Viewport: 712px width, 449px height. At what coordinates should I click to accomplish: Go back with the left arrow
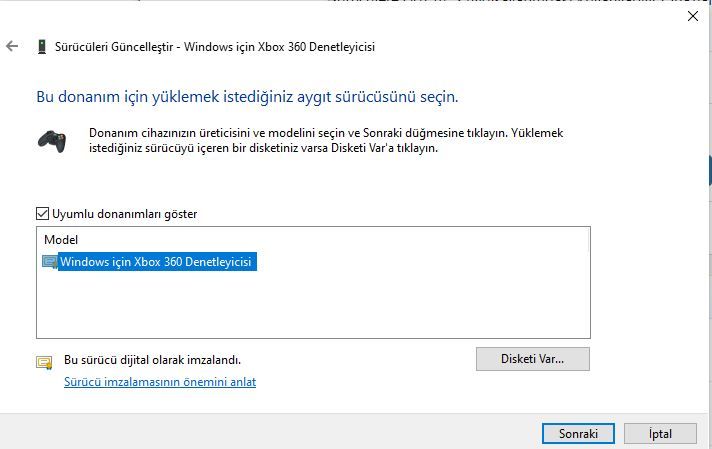[12, 46]
